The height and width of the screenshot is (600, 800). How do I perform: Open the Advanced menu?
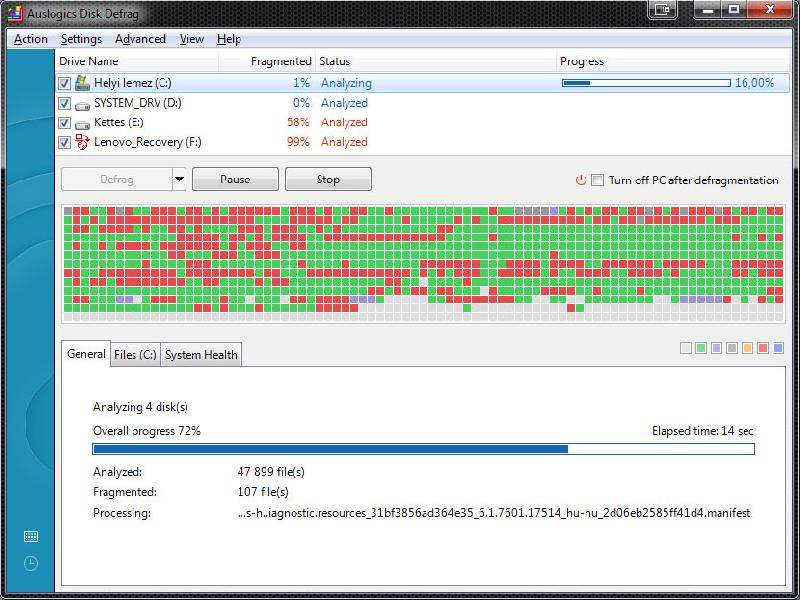140,39
